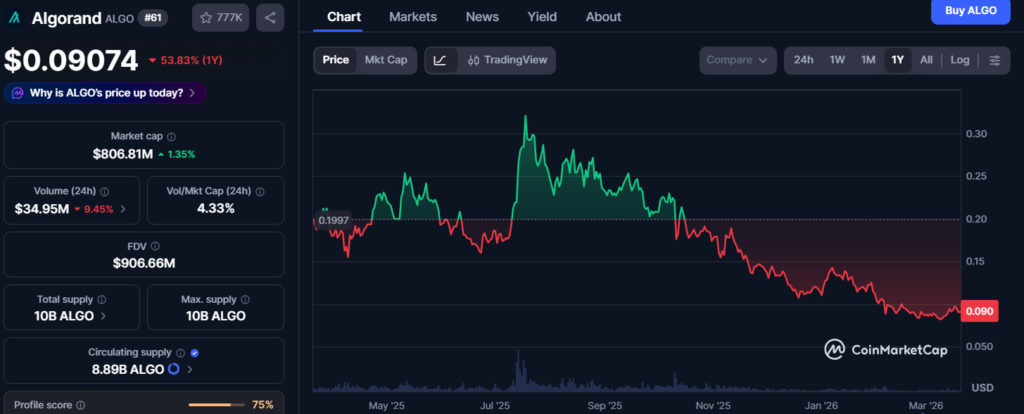Switch to TradingView candlestick chart
Image resolution: width=1024 pixels, height=414 pixels.
[x=507, y=60]
